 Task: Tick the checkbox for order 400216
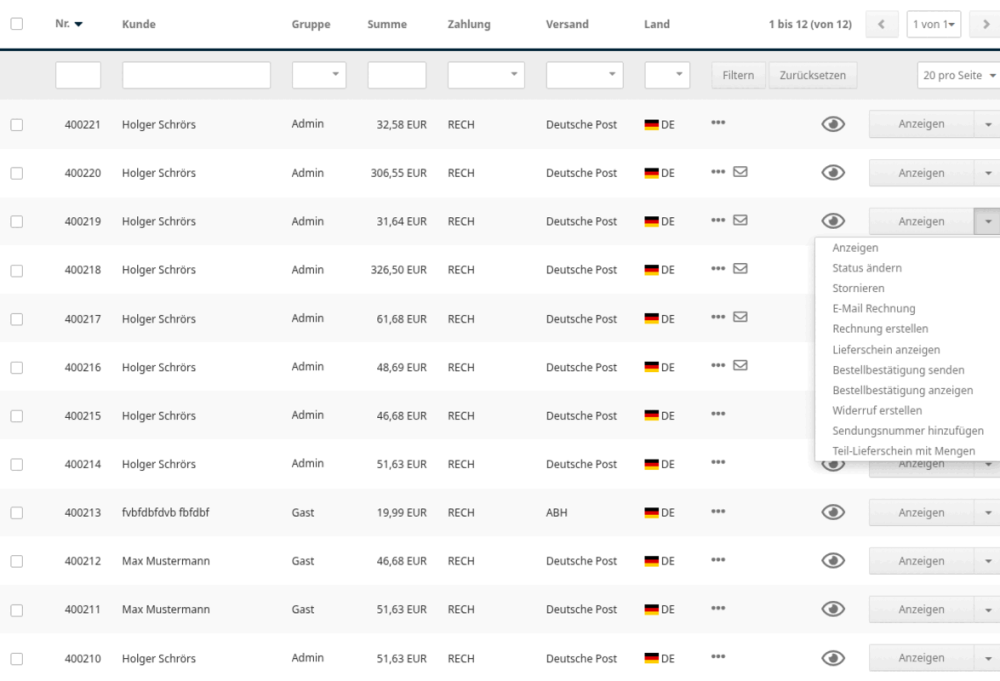pos(17,367)
